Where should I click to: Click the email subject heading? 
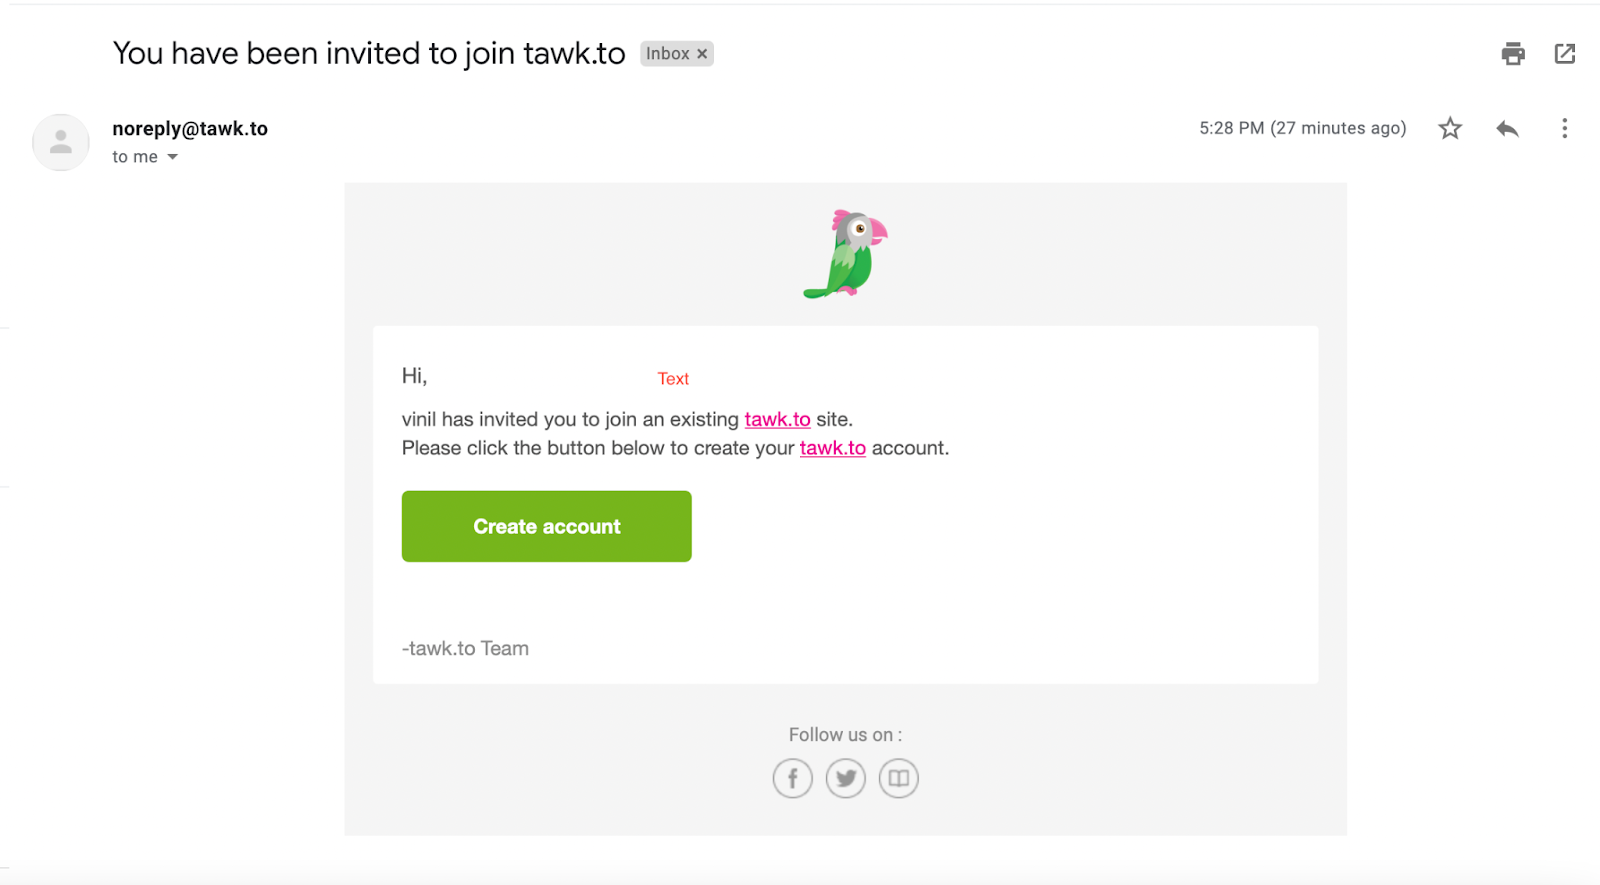coord(368,54)
